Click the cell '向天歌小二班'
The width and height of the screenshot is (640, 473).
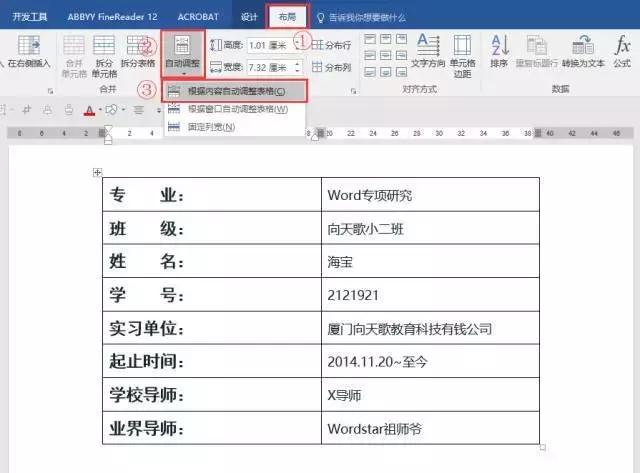(430, 228)
